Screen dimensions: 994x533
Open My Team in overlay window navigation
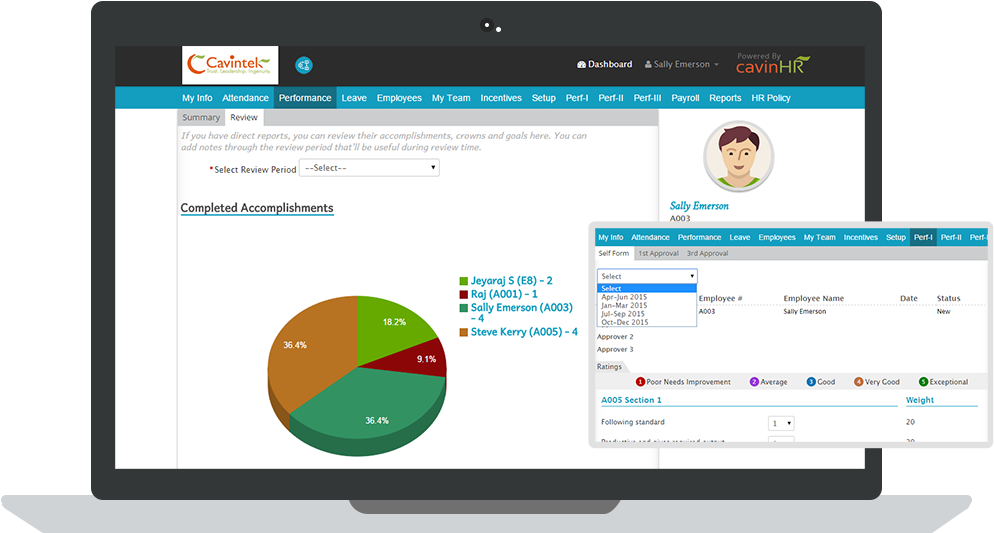[x=820, y=237]
